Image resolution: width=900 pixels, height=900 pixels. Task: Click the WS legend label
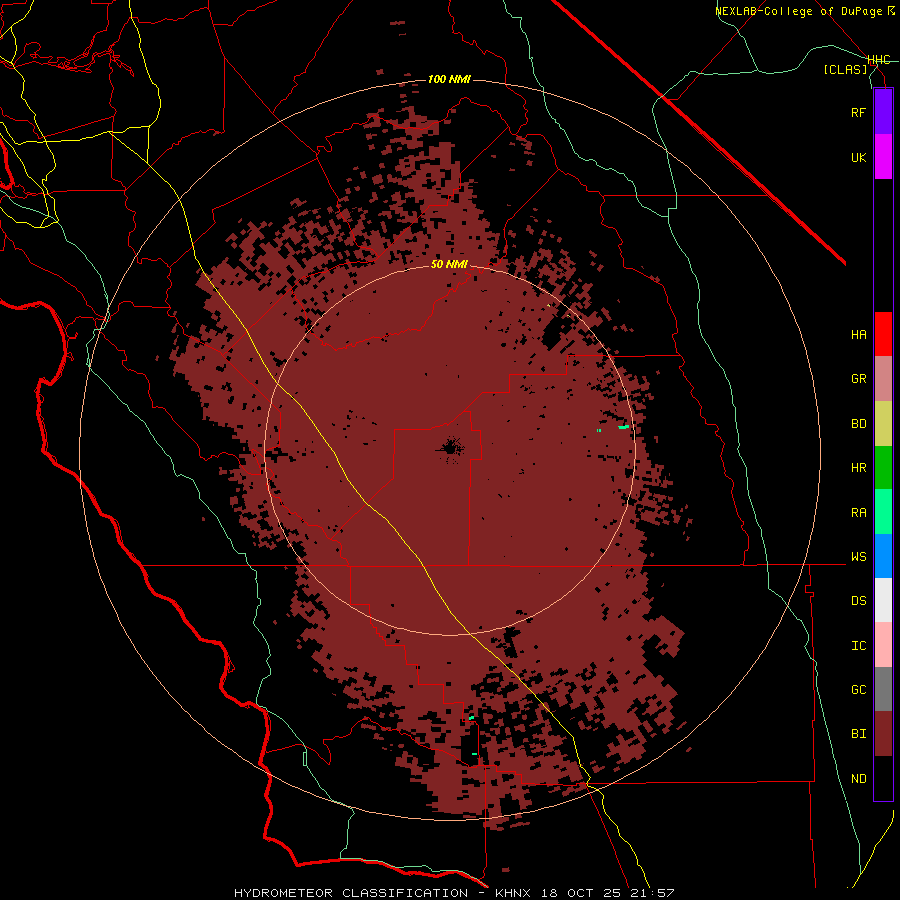click(859, 557)
